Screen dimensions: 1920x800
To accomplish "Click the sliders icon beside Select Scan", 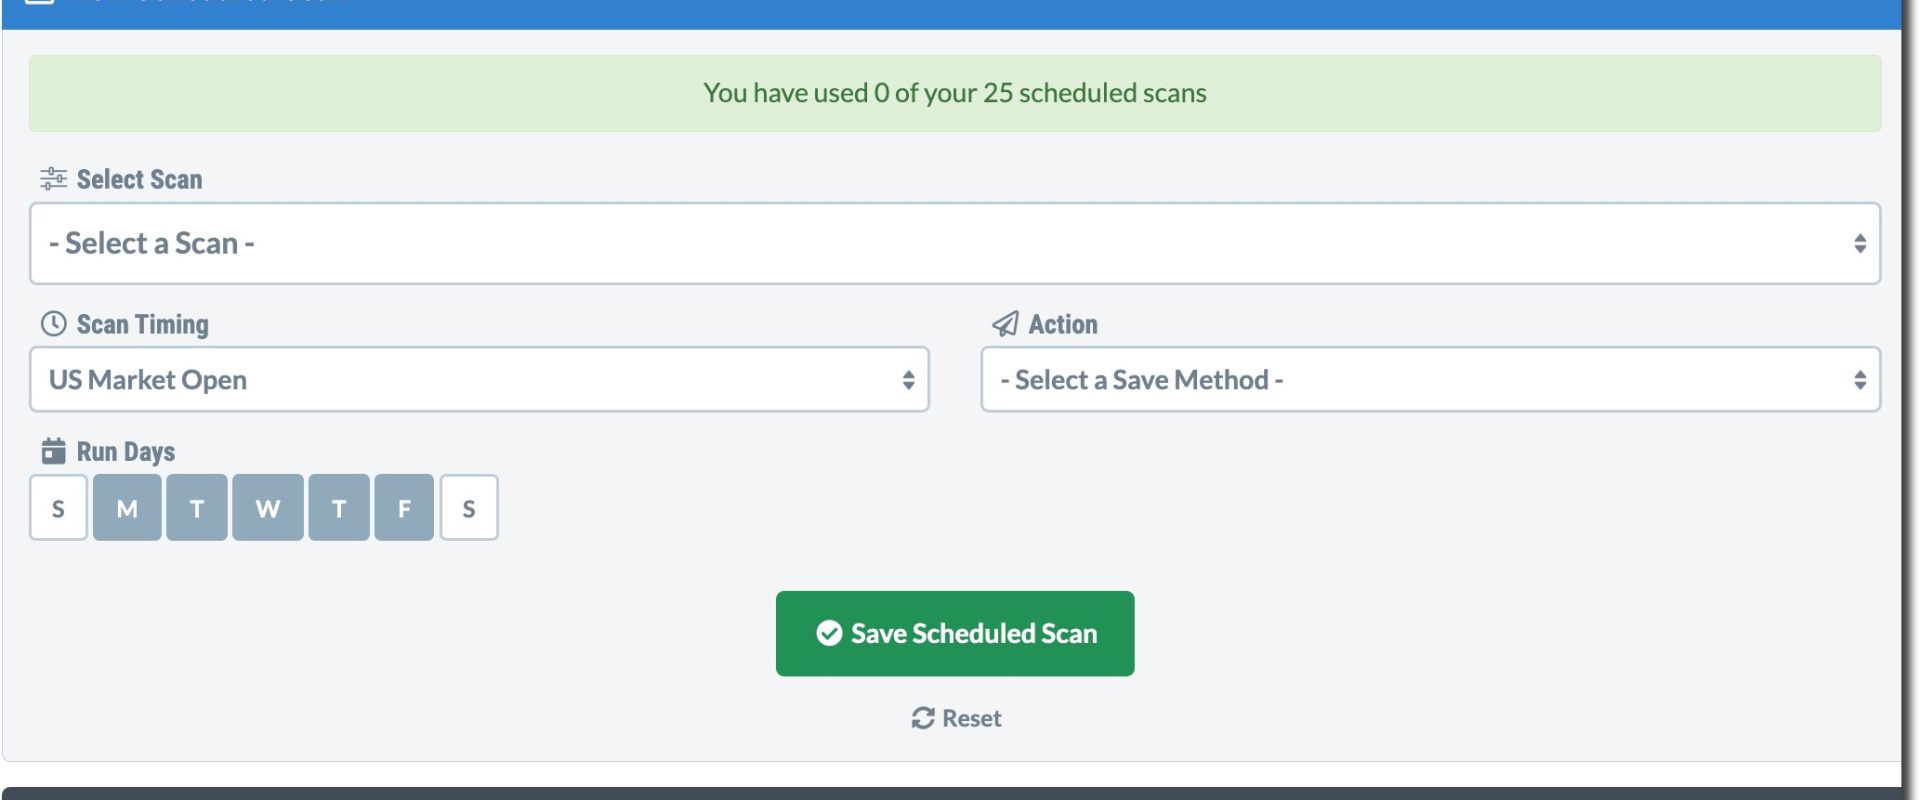I will click(x=53, y=179).
